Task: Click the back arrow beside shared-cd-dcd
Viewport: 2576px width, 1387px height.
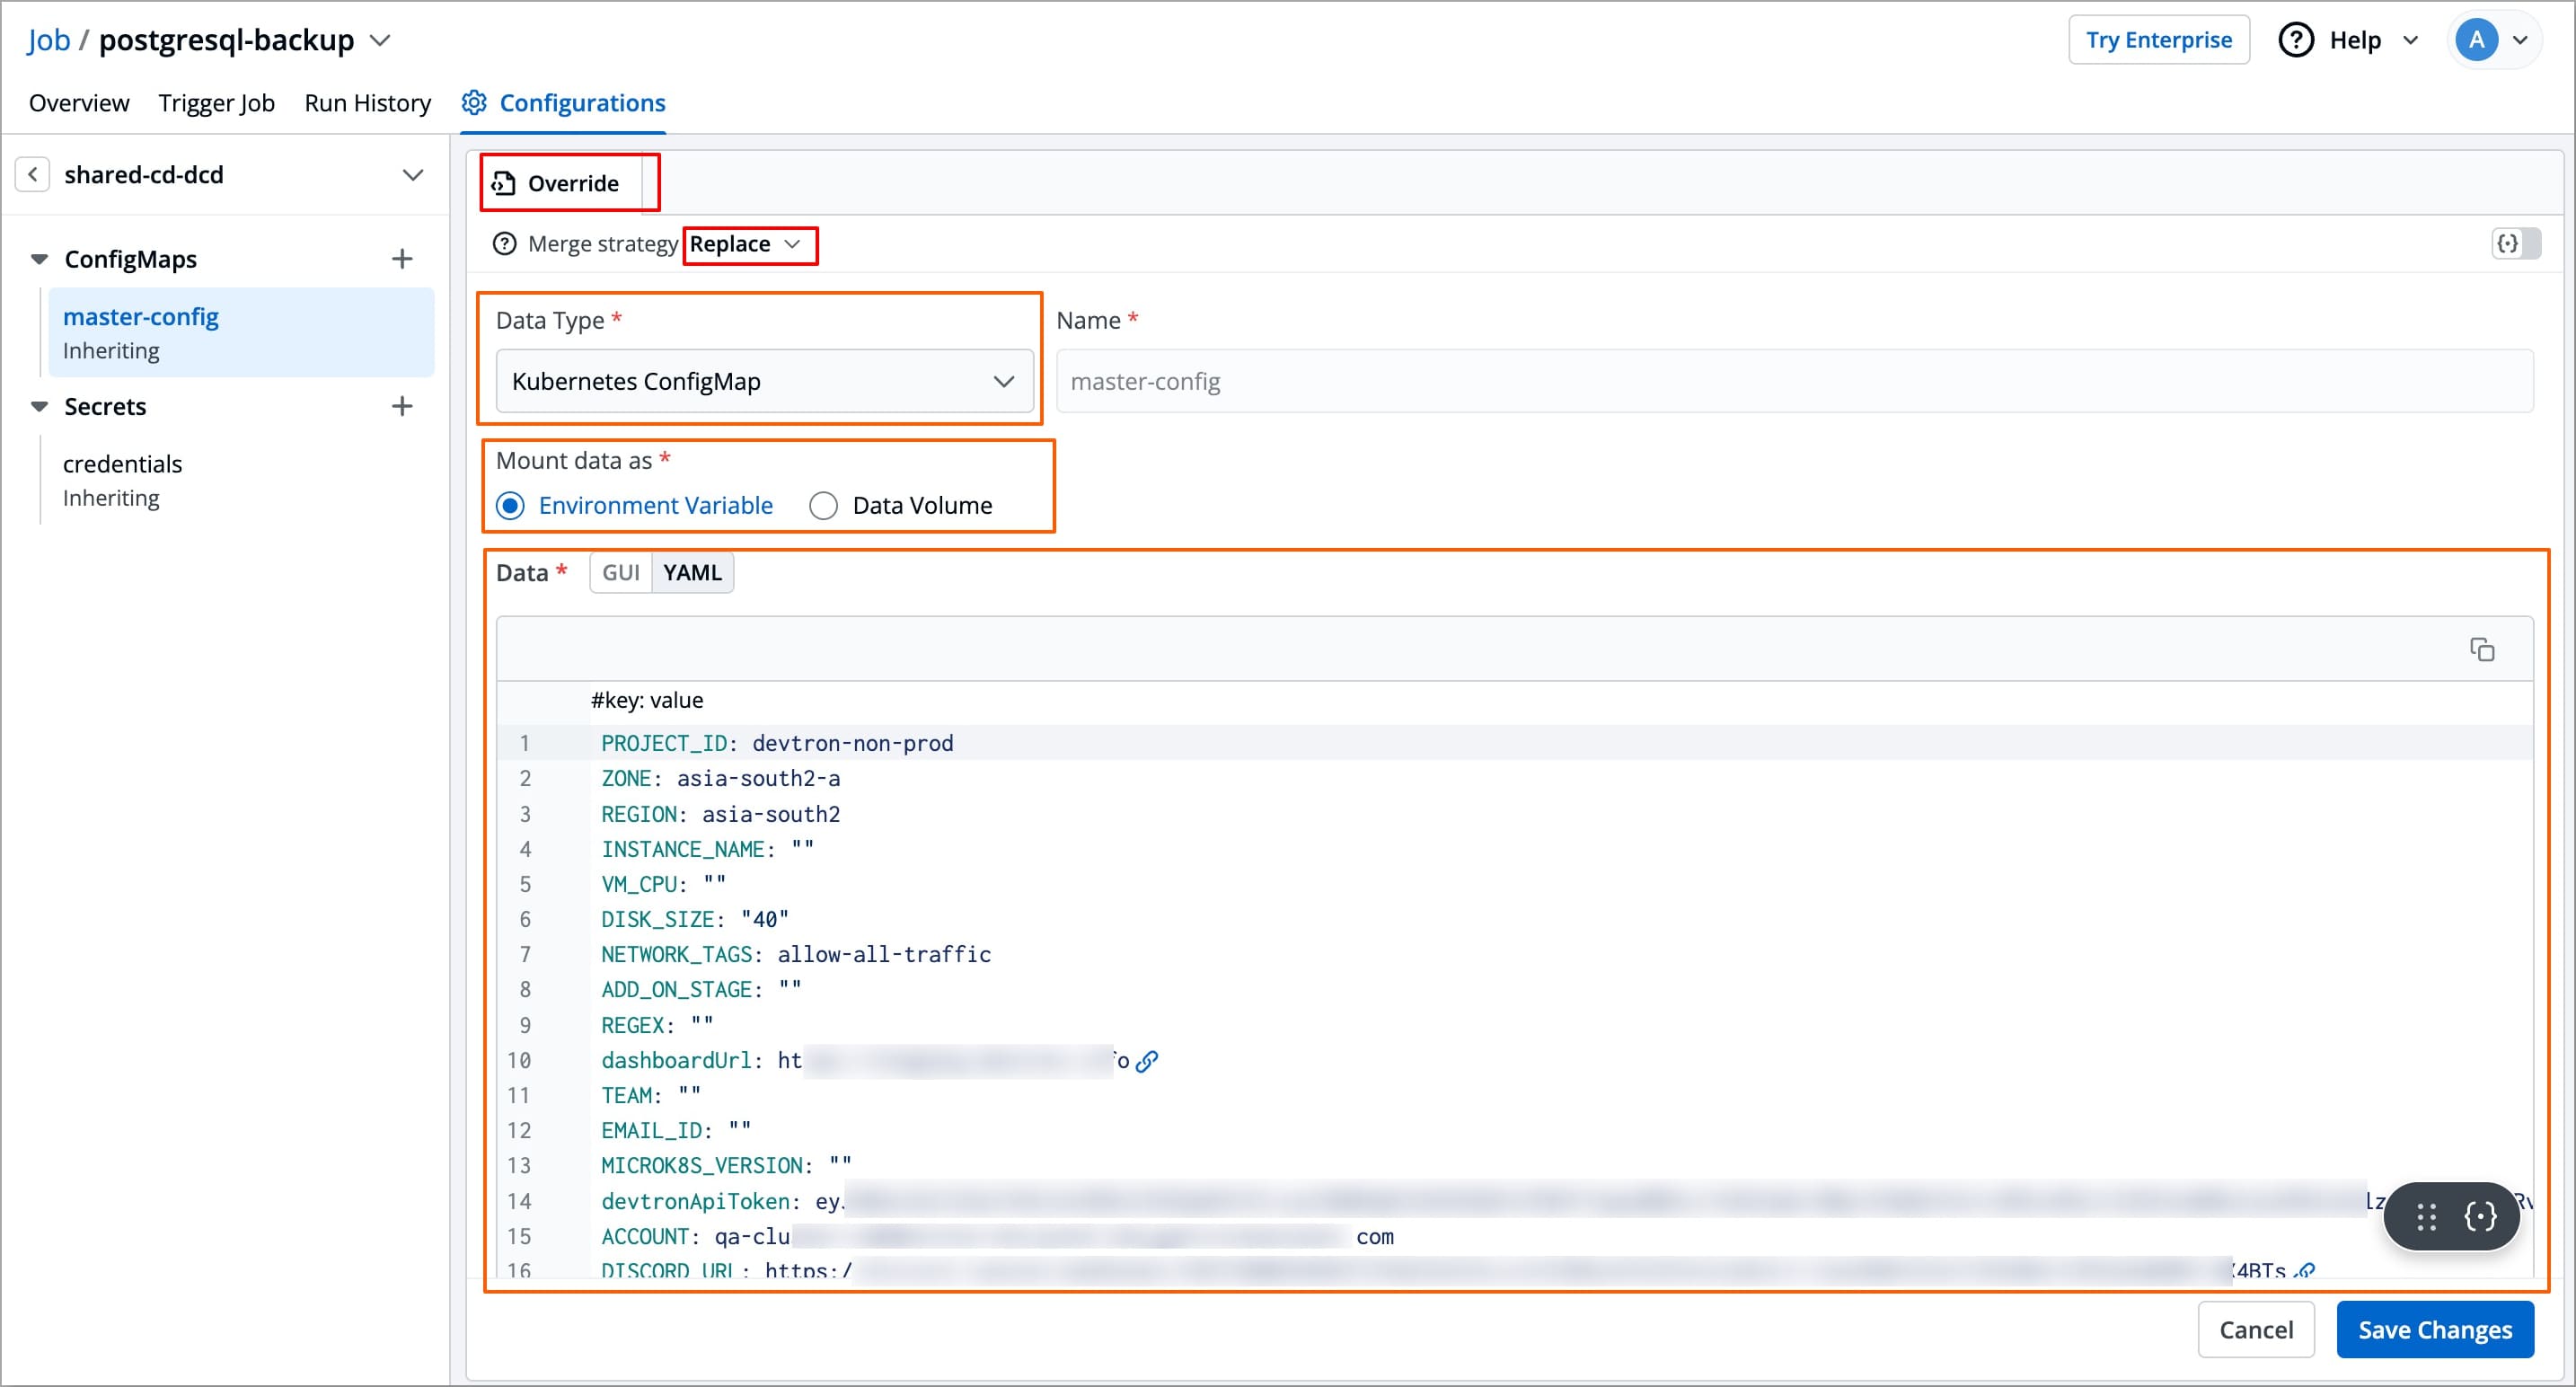Action: (x=33, y=174)
